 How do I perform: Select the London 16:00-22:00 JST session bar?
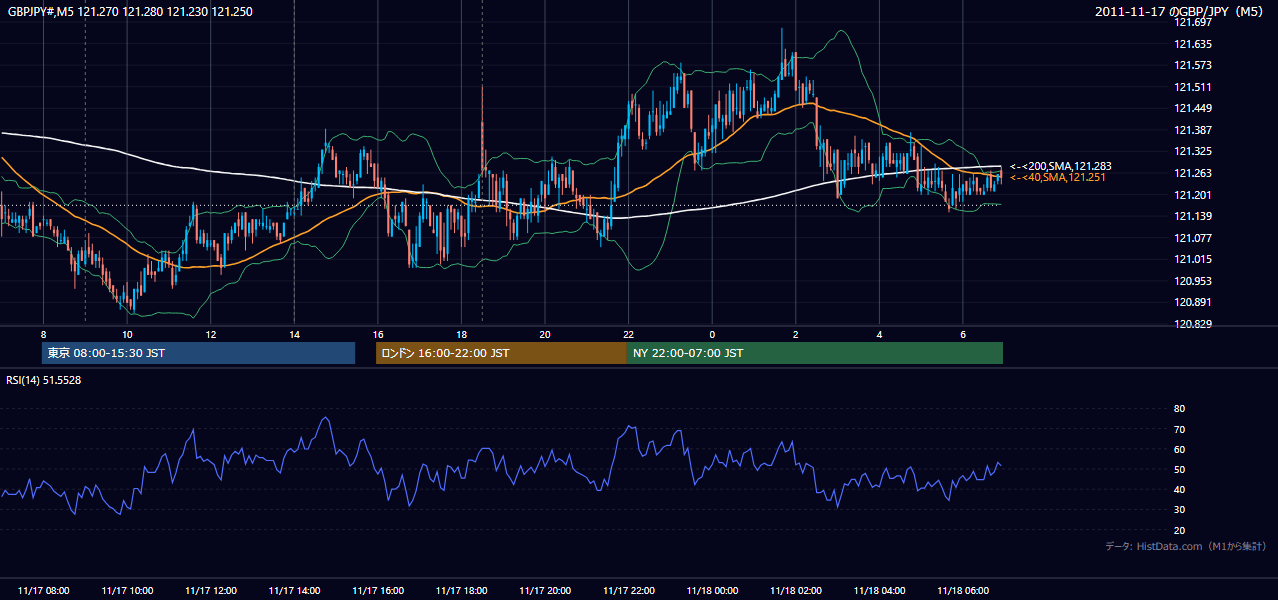click(x=501, y=353)
